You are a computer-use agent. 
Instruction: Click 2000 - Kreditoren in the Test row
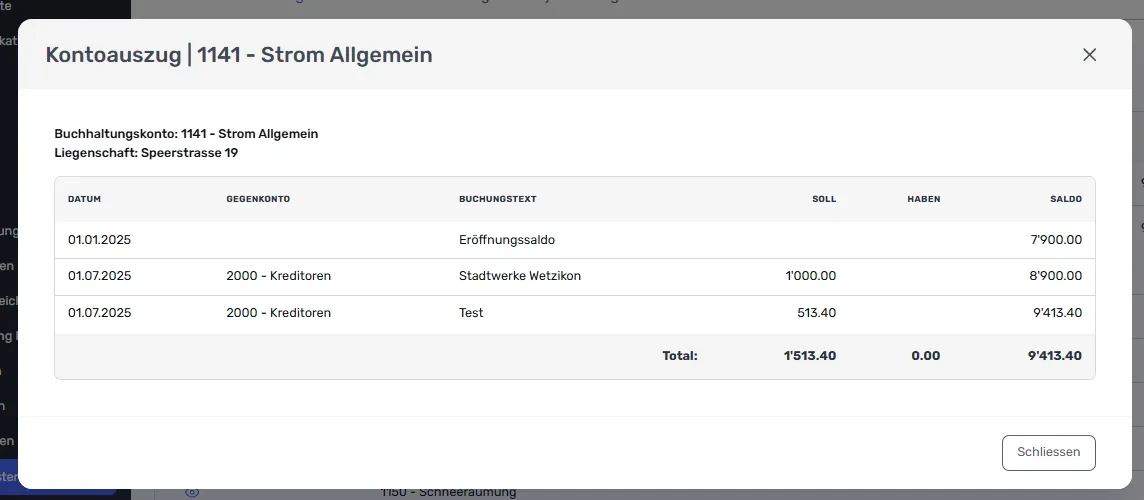tap(279, 312)
